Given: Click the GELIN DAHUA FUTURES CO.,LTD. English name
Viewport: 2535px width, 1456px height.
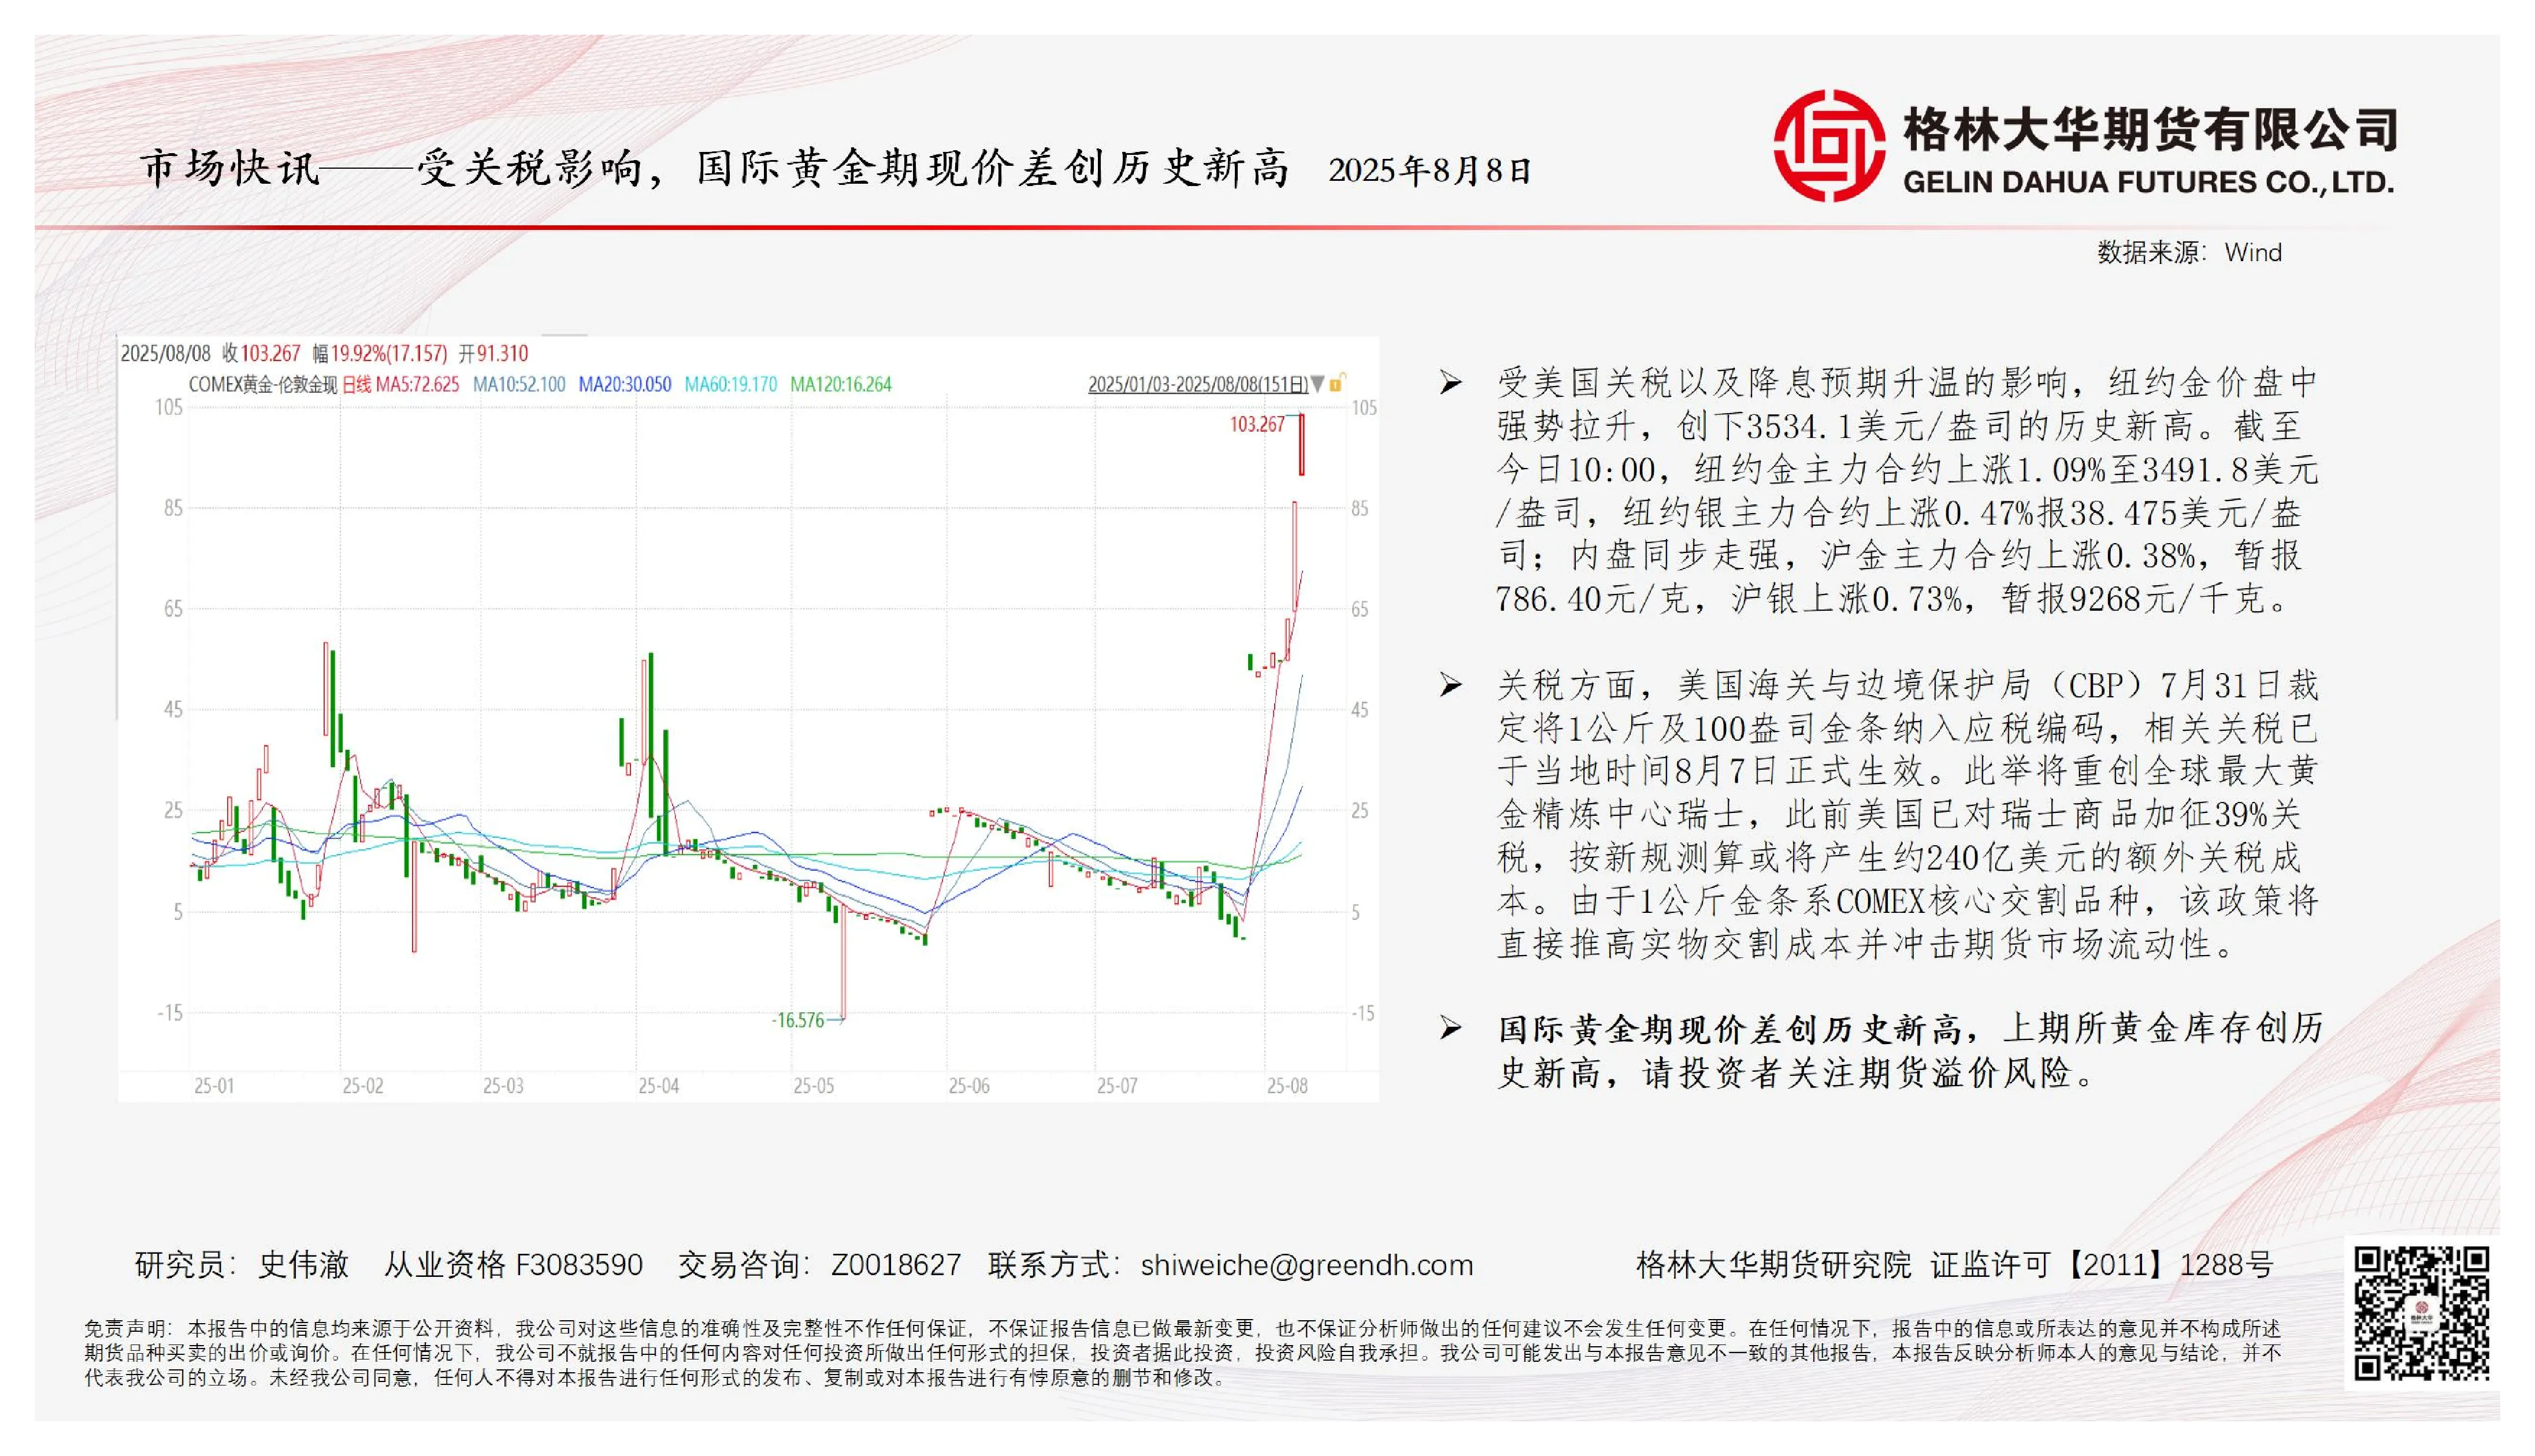Looking at the screenshot, I should click(2148, 182).
